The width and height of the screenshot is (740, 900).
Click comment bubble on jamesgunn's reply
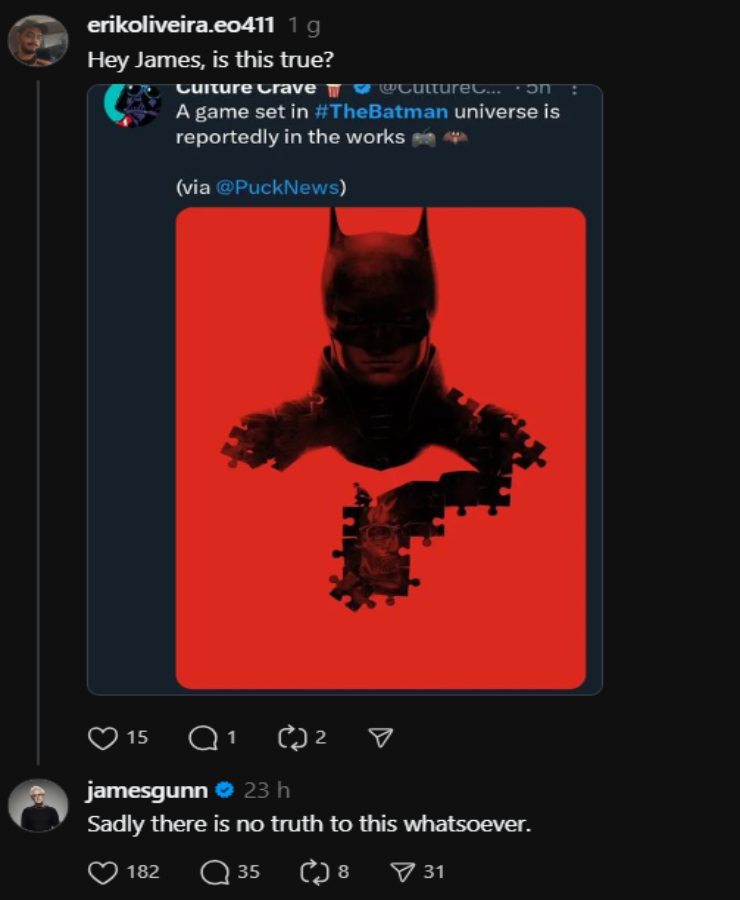(x=214, y=872)
